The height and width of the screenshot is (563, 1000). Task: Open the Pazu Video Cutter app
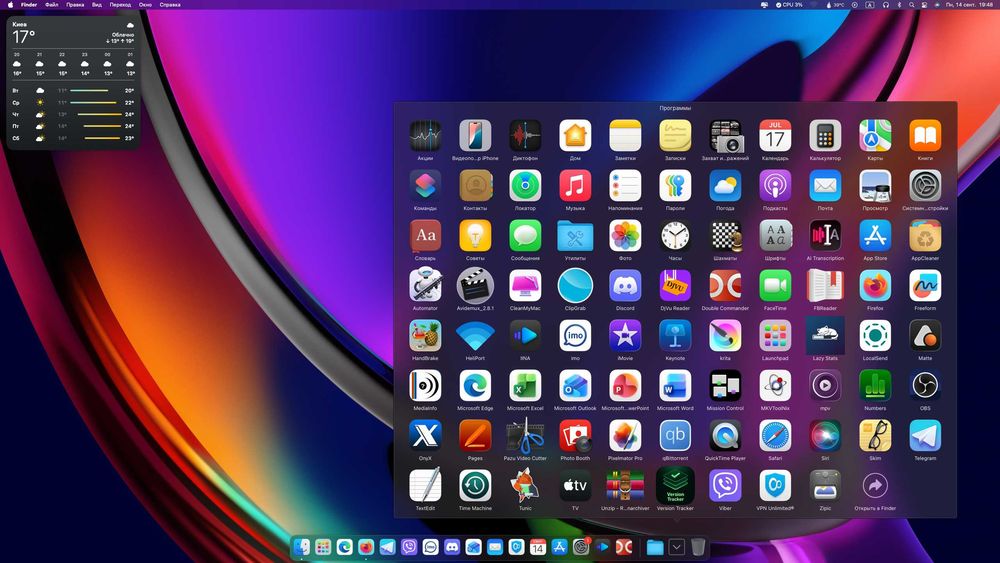[525, 435]
